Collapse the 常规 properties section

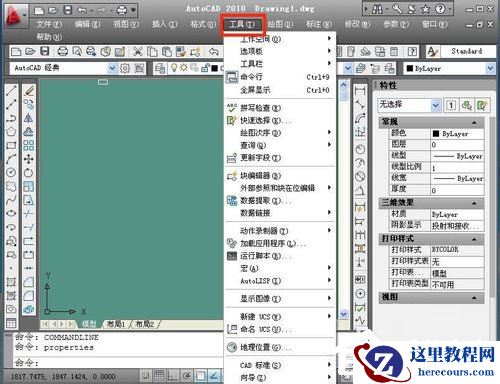(474, 122)
